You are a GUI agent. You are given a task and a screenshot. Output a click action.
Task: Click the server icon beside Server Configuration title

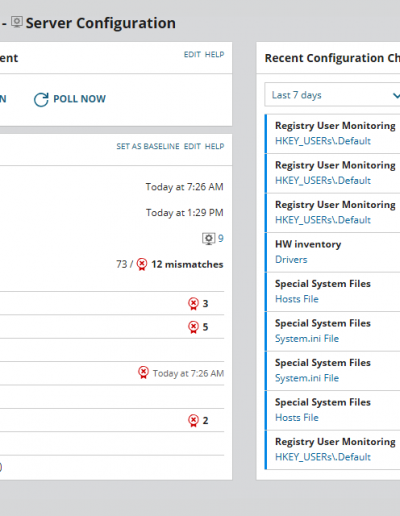tap(17, 22)
